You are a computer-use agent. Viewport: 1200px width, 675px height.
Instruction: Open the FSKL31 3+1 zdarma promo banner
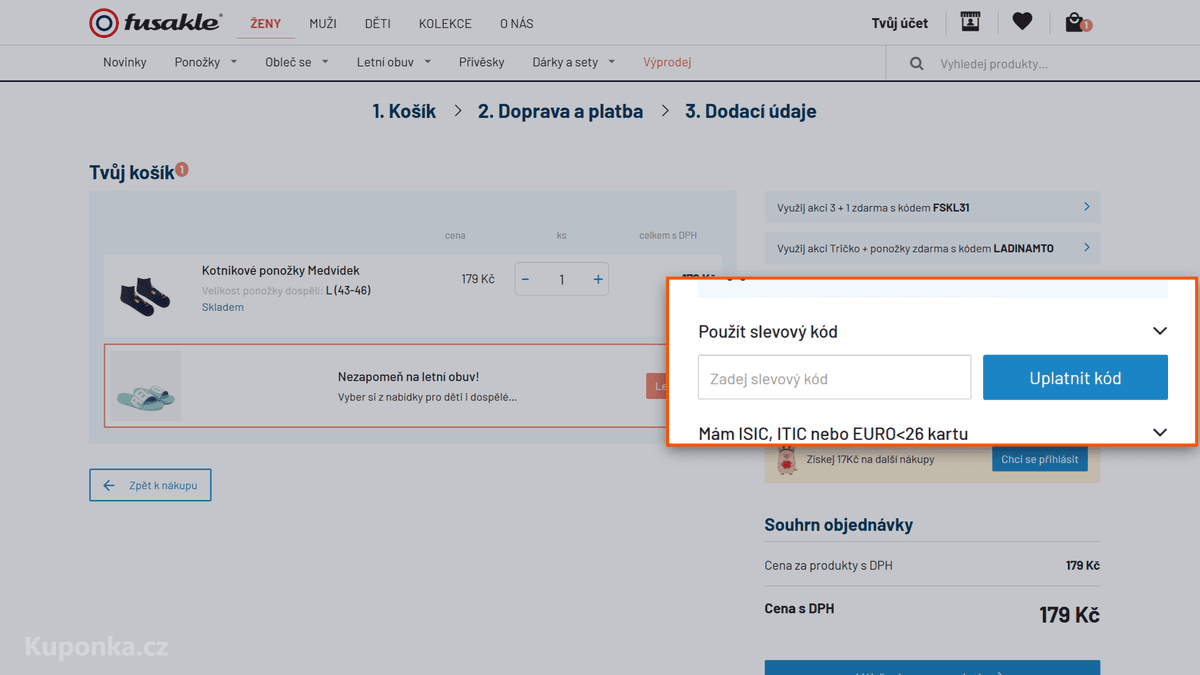pos(932,208)
